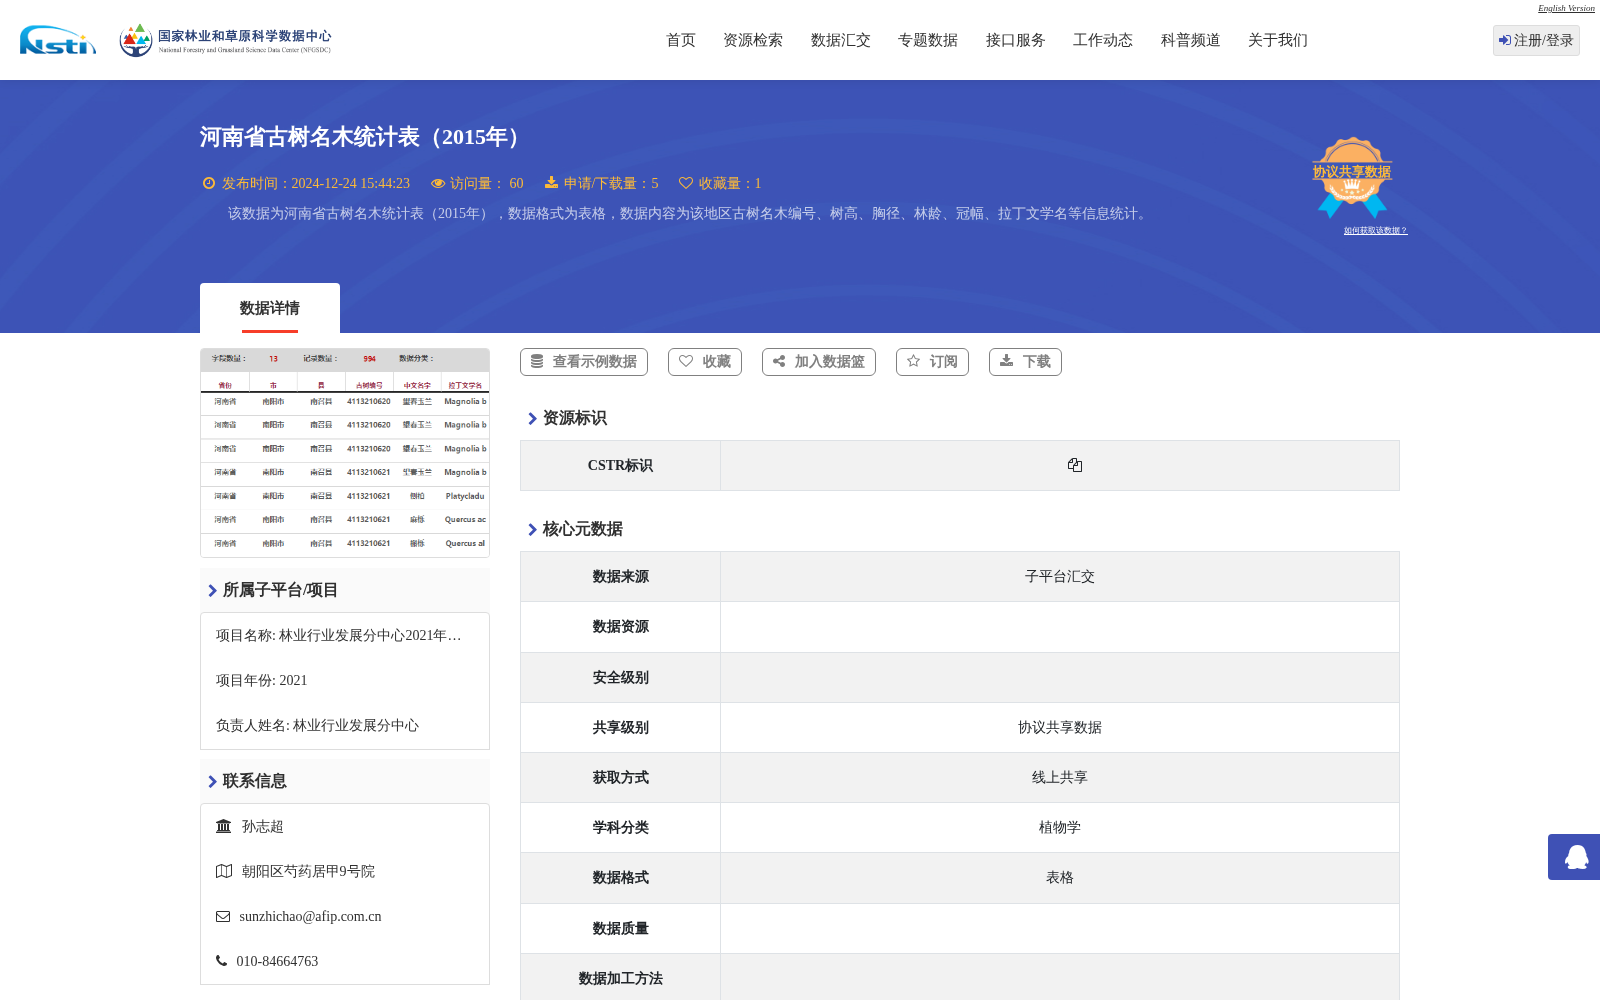Click the 国家林业和草原科学数据中心 logo

[x=225, y=40]
